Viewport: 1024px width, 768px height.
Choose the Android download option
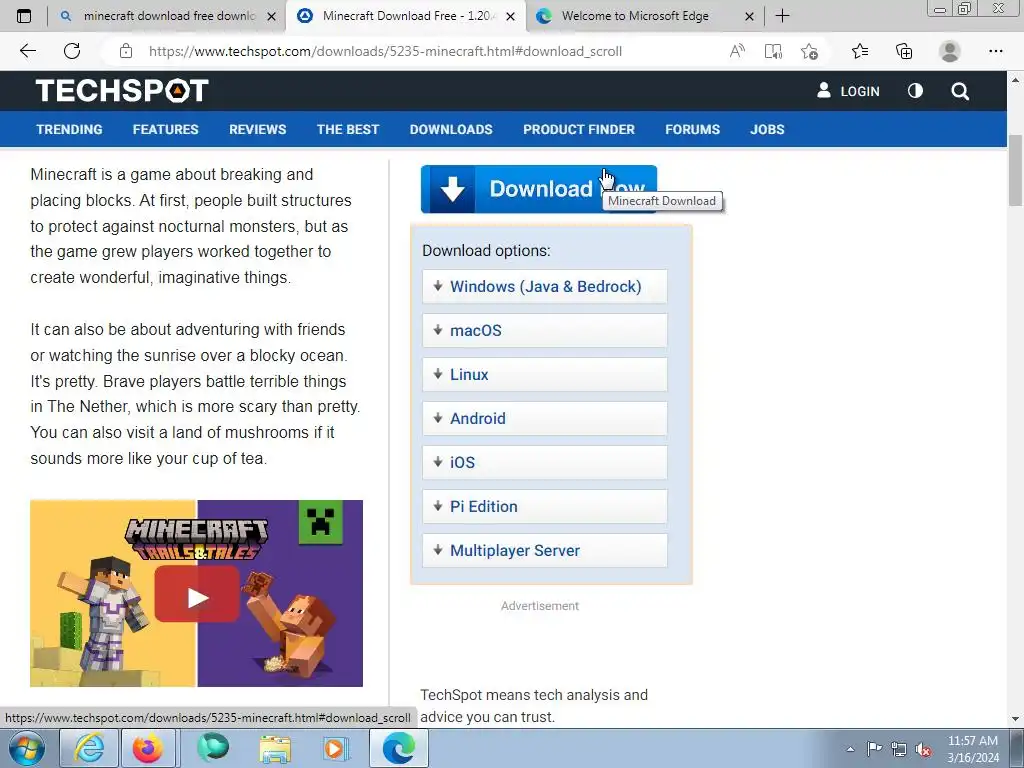coord(545,419)
